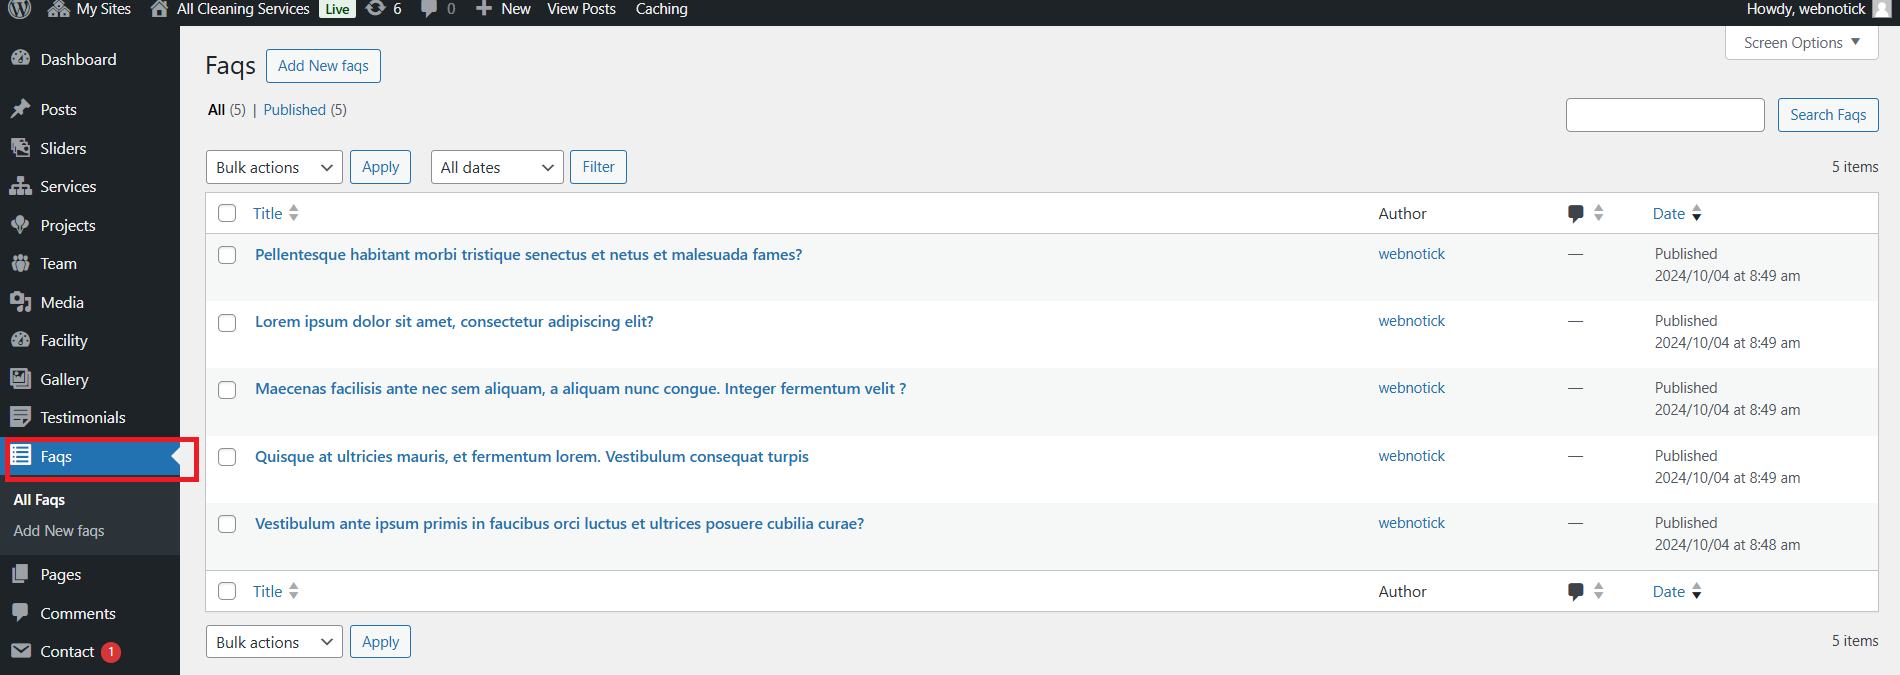1900x675 pixels.
Task: Go to Add New faqs submenu
Action: tap(59, 531)
